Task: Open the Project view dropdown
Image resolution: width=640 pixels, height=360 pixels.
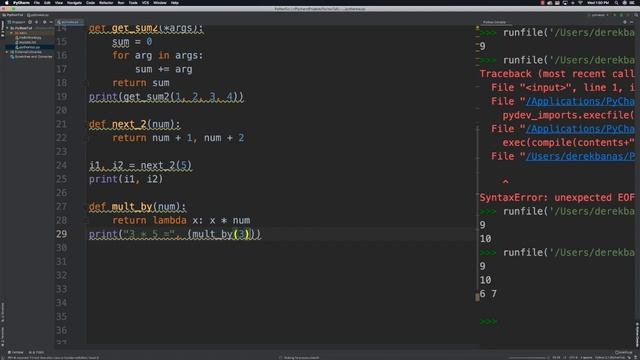Action: 17,22
